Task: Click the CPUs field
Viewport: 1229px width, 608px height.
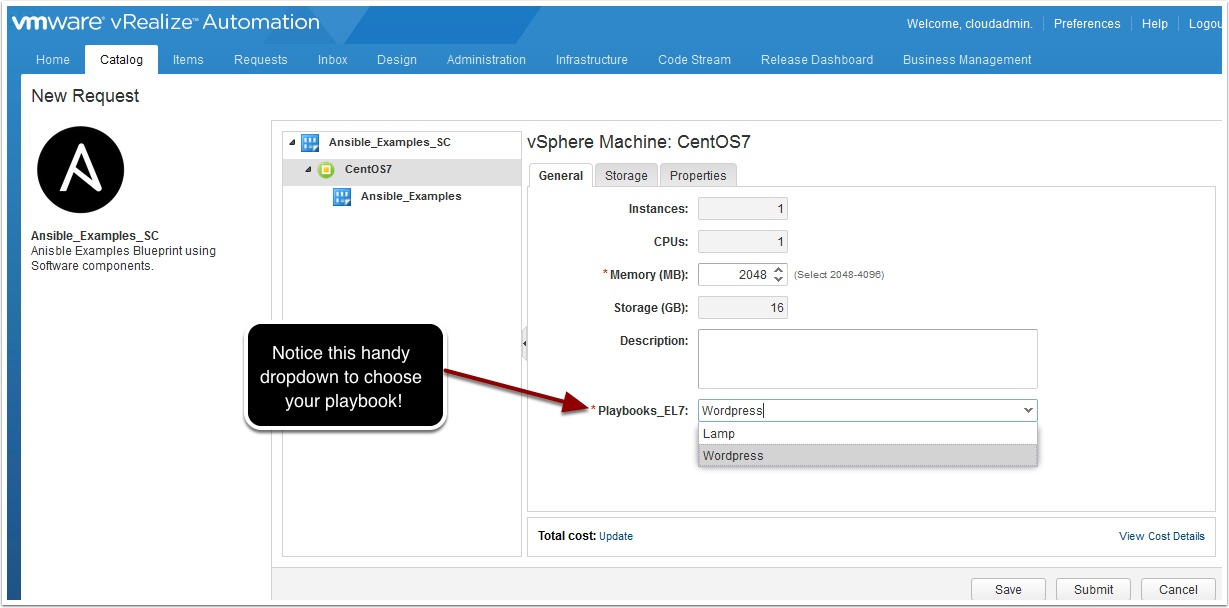Action: 743,242
